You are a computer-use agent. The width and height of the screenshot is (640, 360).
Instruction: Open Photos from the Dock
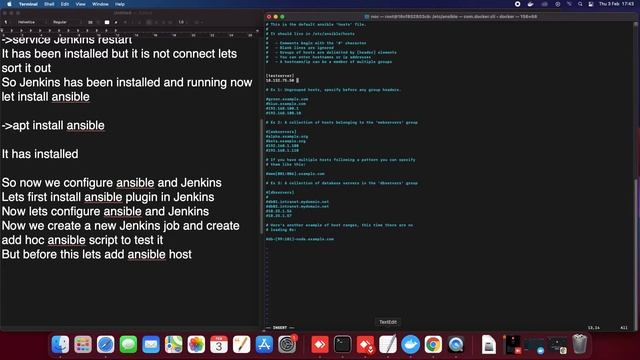(196, 344)
